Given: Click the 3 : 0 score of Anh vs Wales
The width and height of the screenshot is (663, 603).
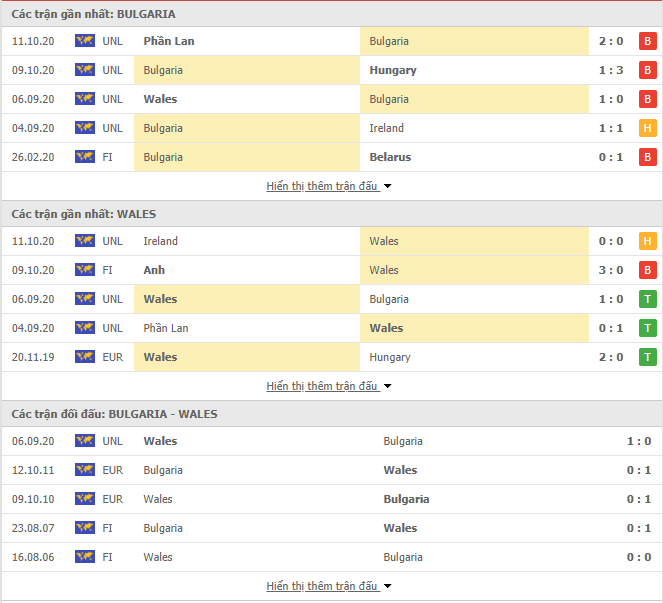Looking at the screenshot, I should (611, 270).
